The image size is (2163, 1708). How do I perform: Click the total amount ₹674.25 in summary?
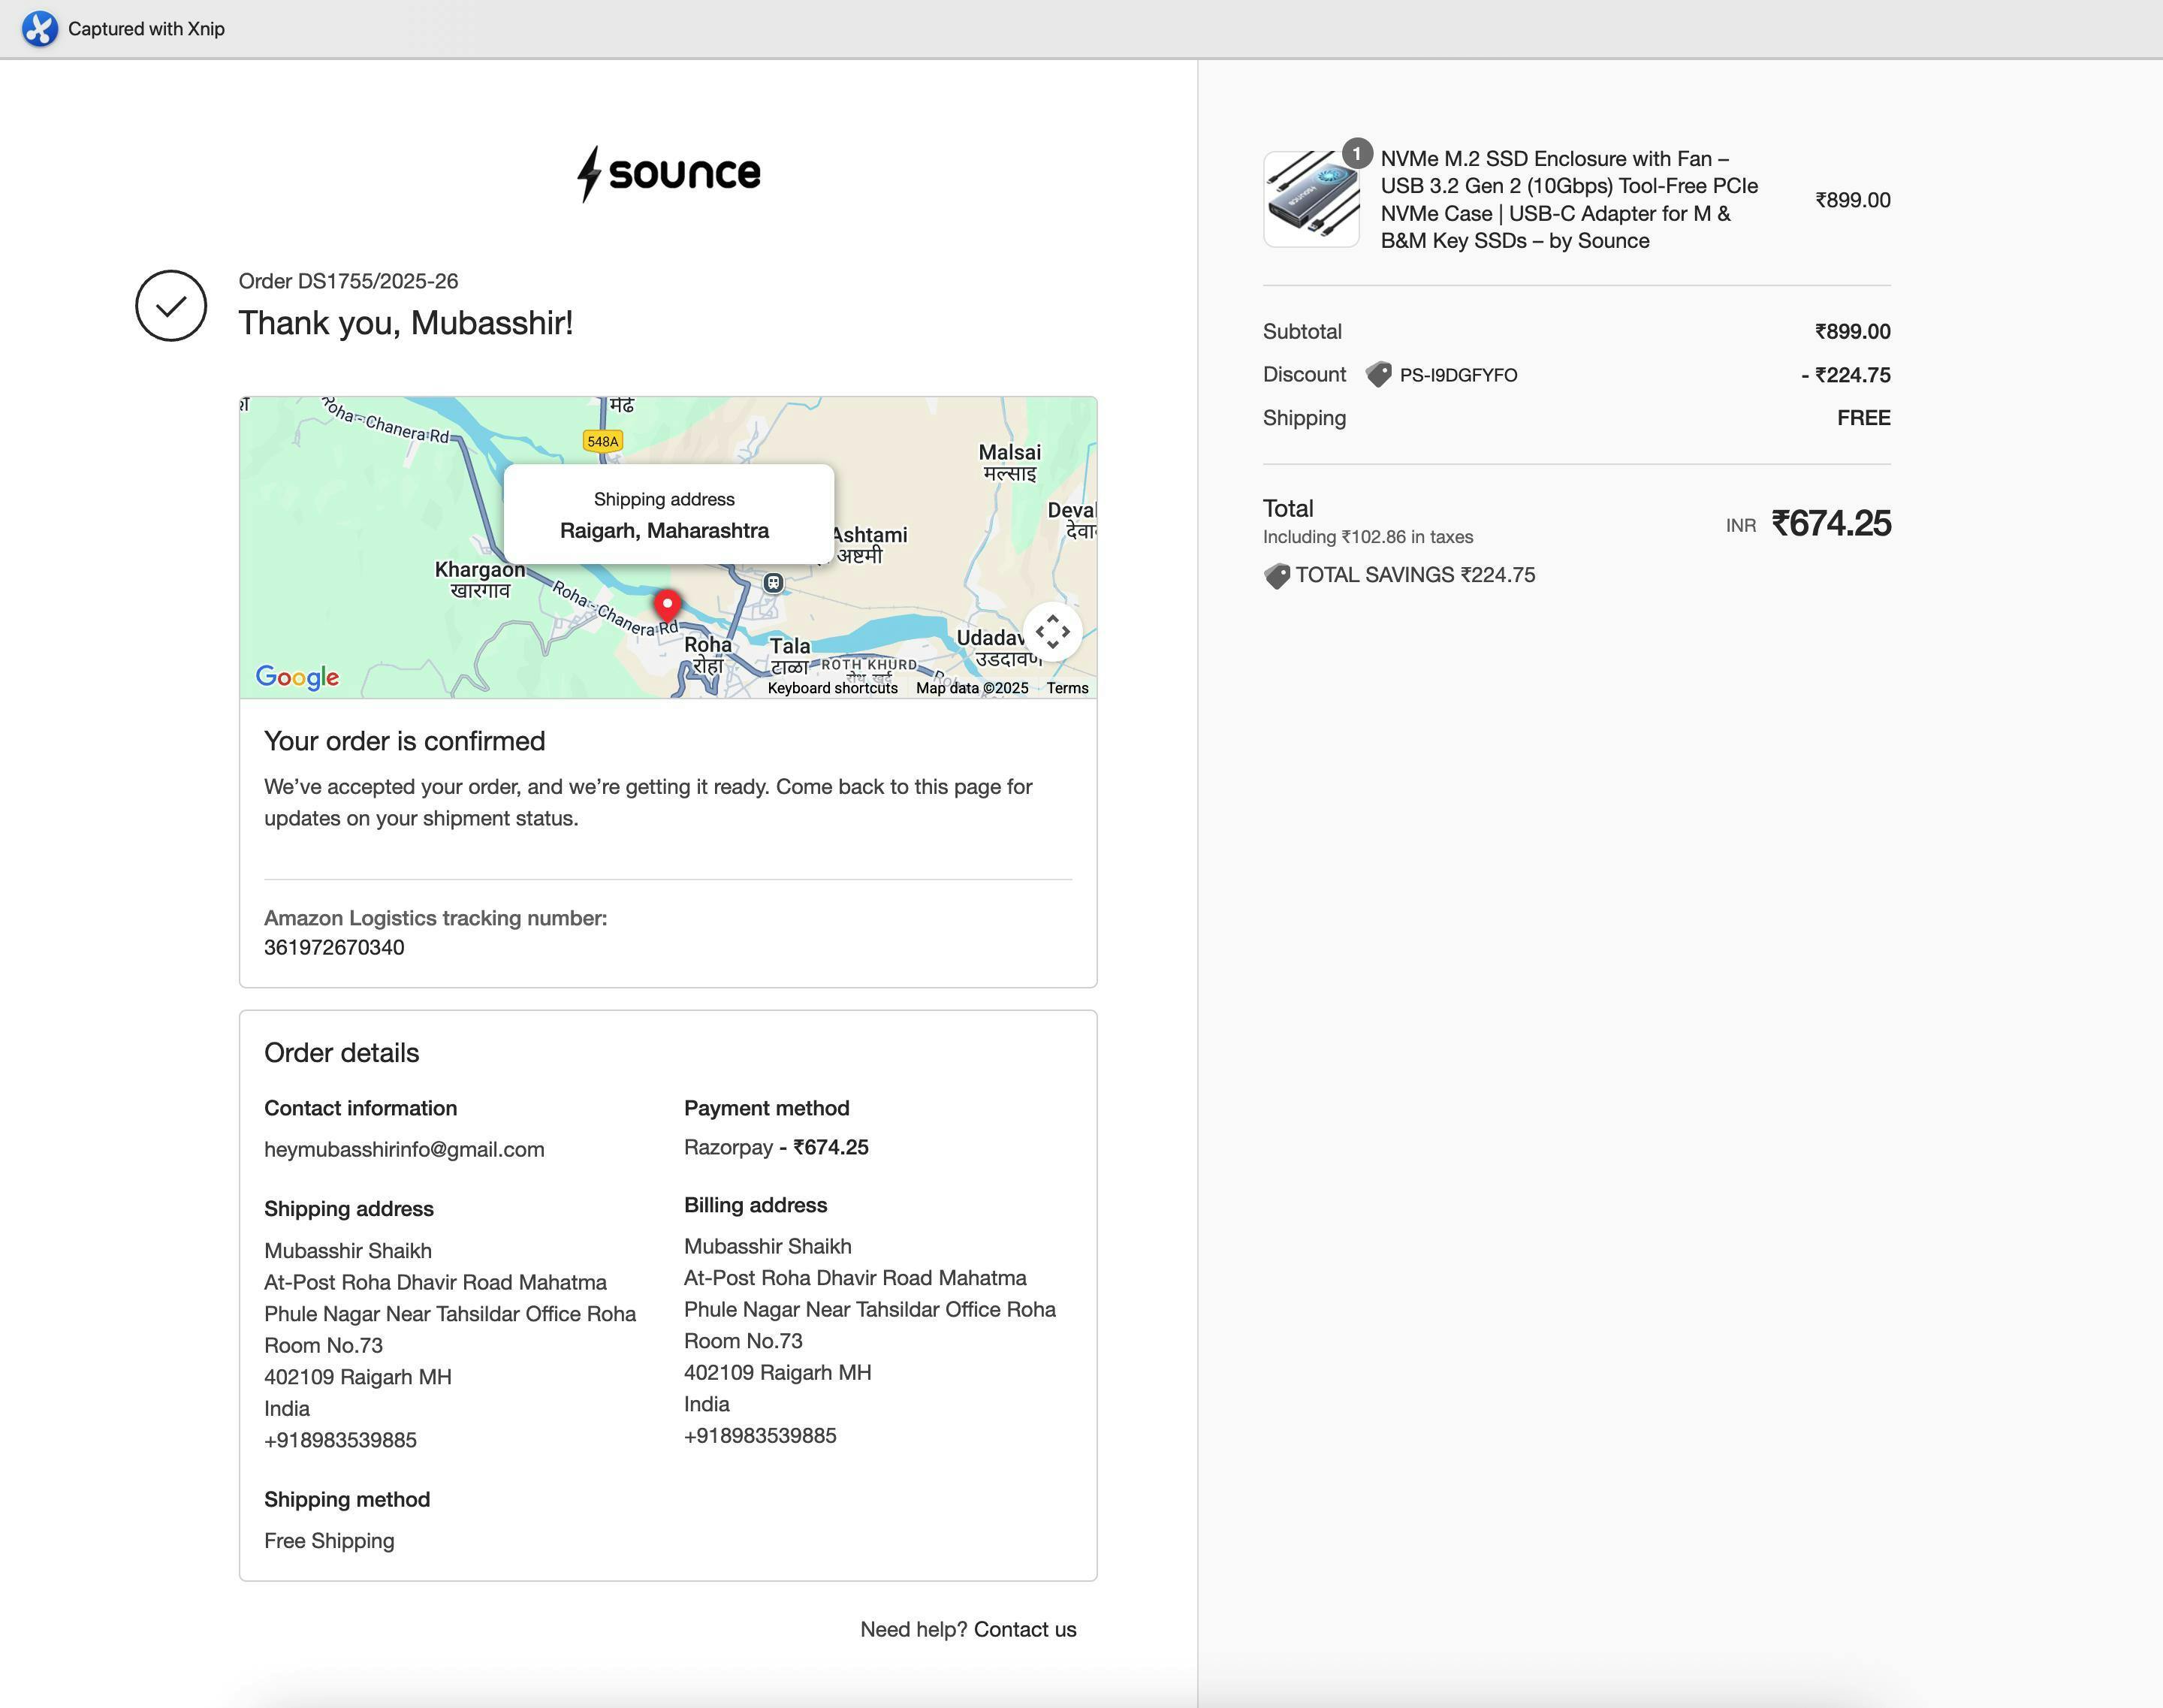[1830, 524]
